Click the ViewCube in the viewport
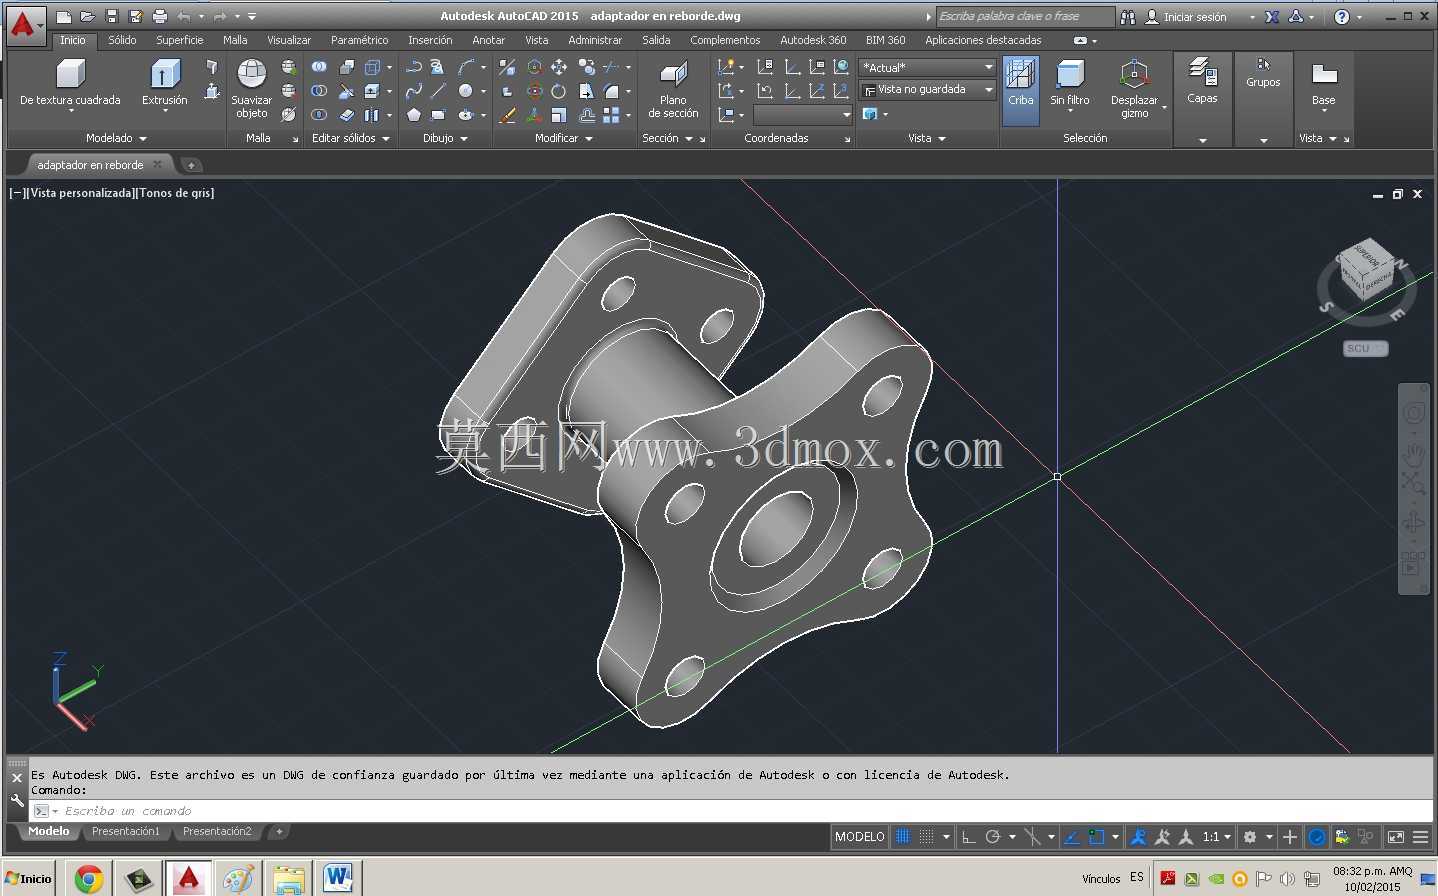Image resolution: width=1438 pixels, height=896 pixels. point(1367,269)
